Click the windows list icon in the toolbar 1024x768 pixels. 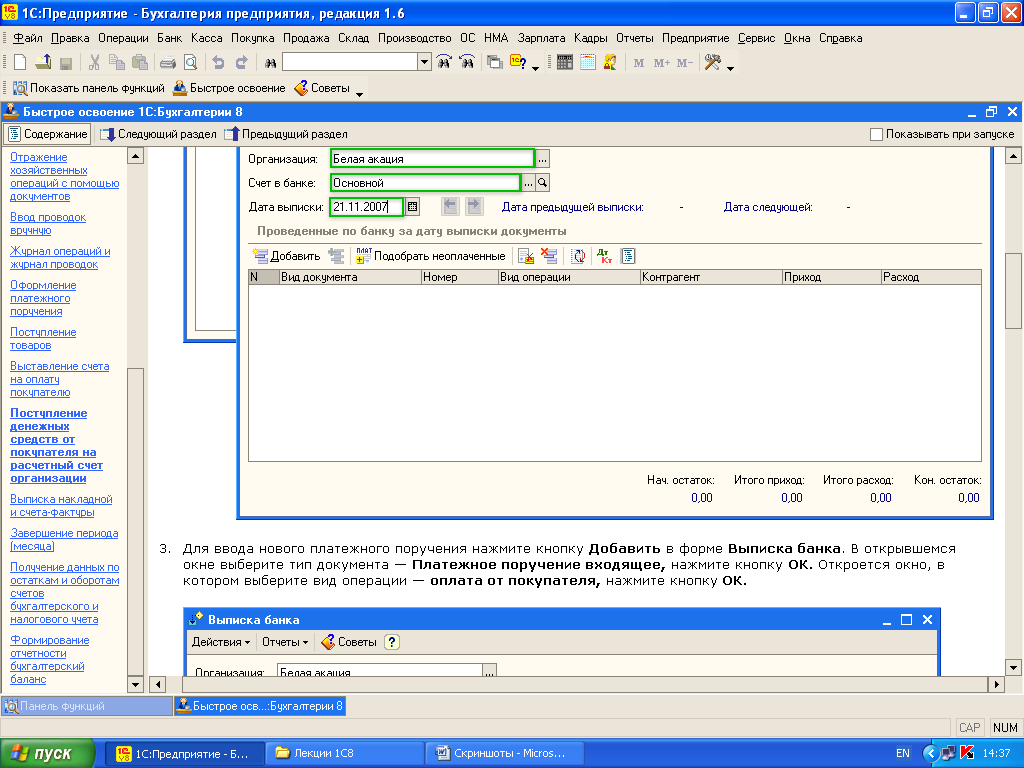coord(495,63)
